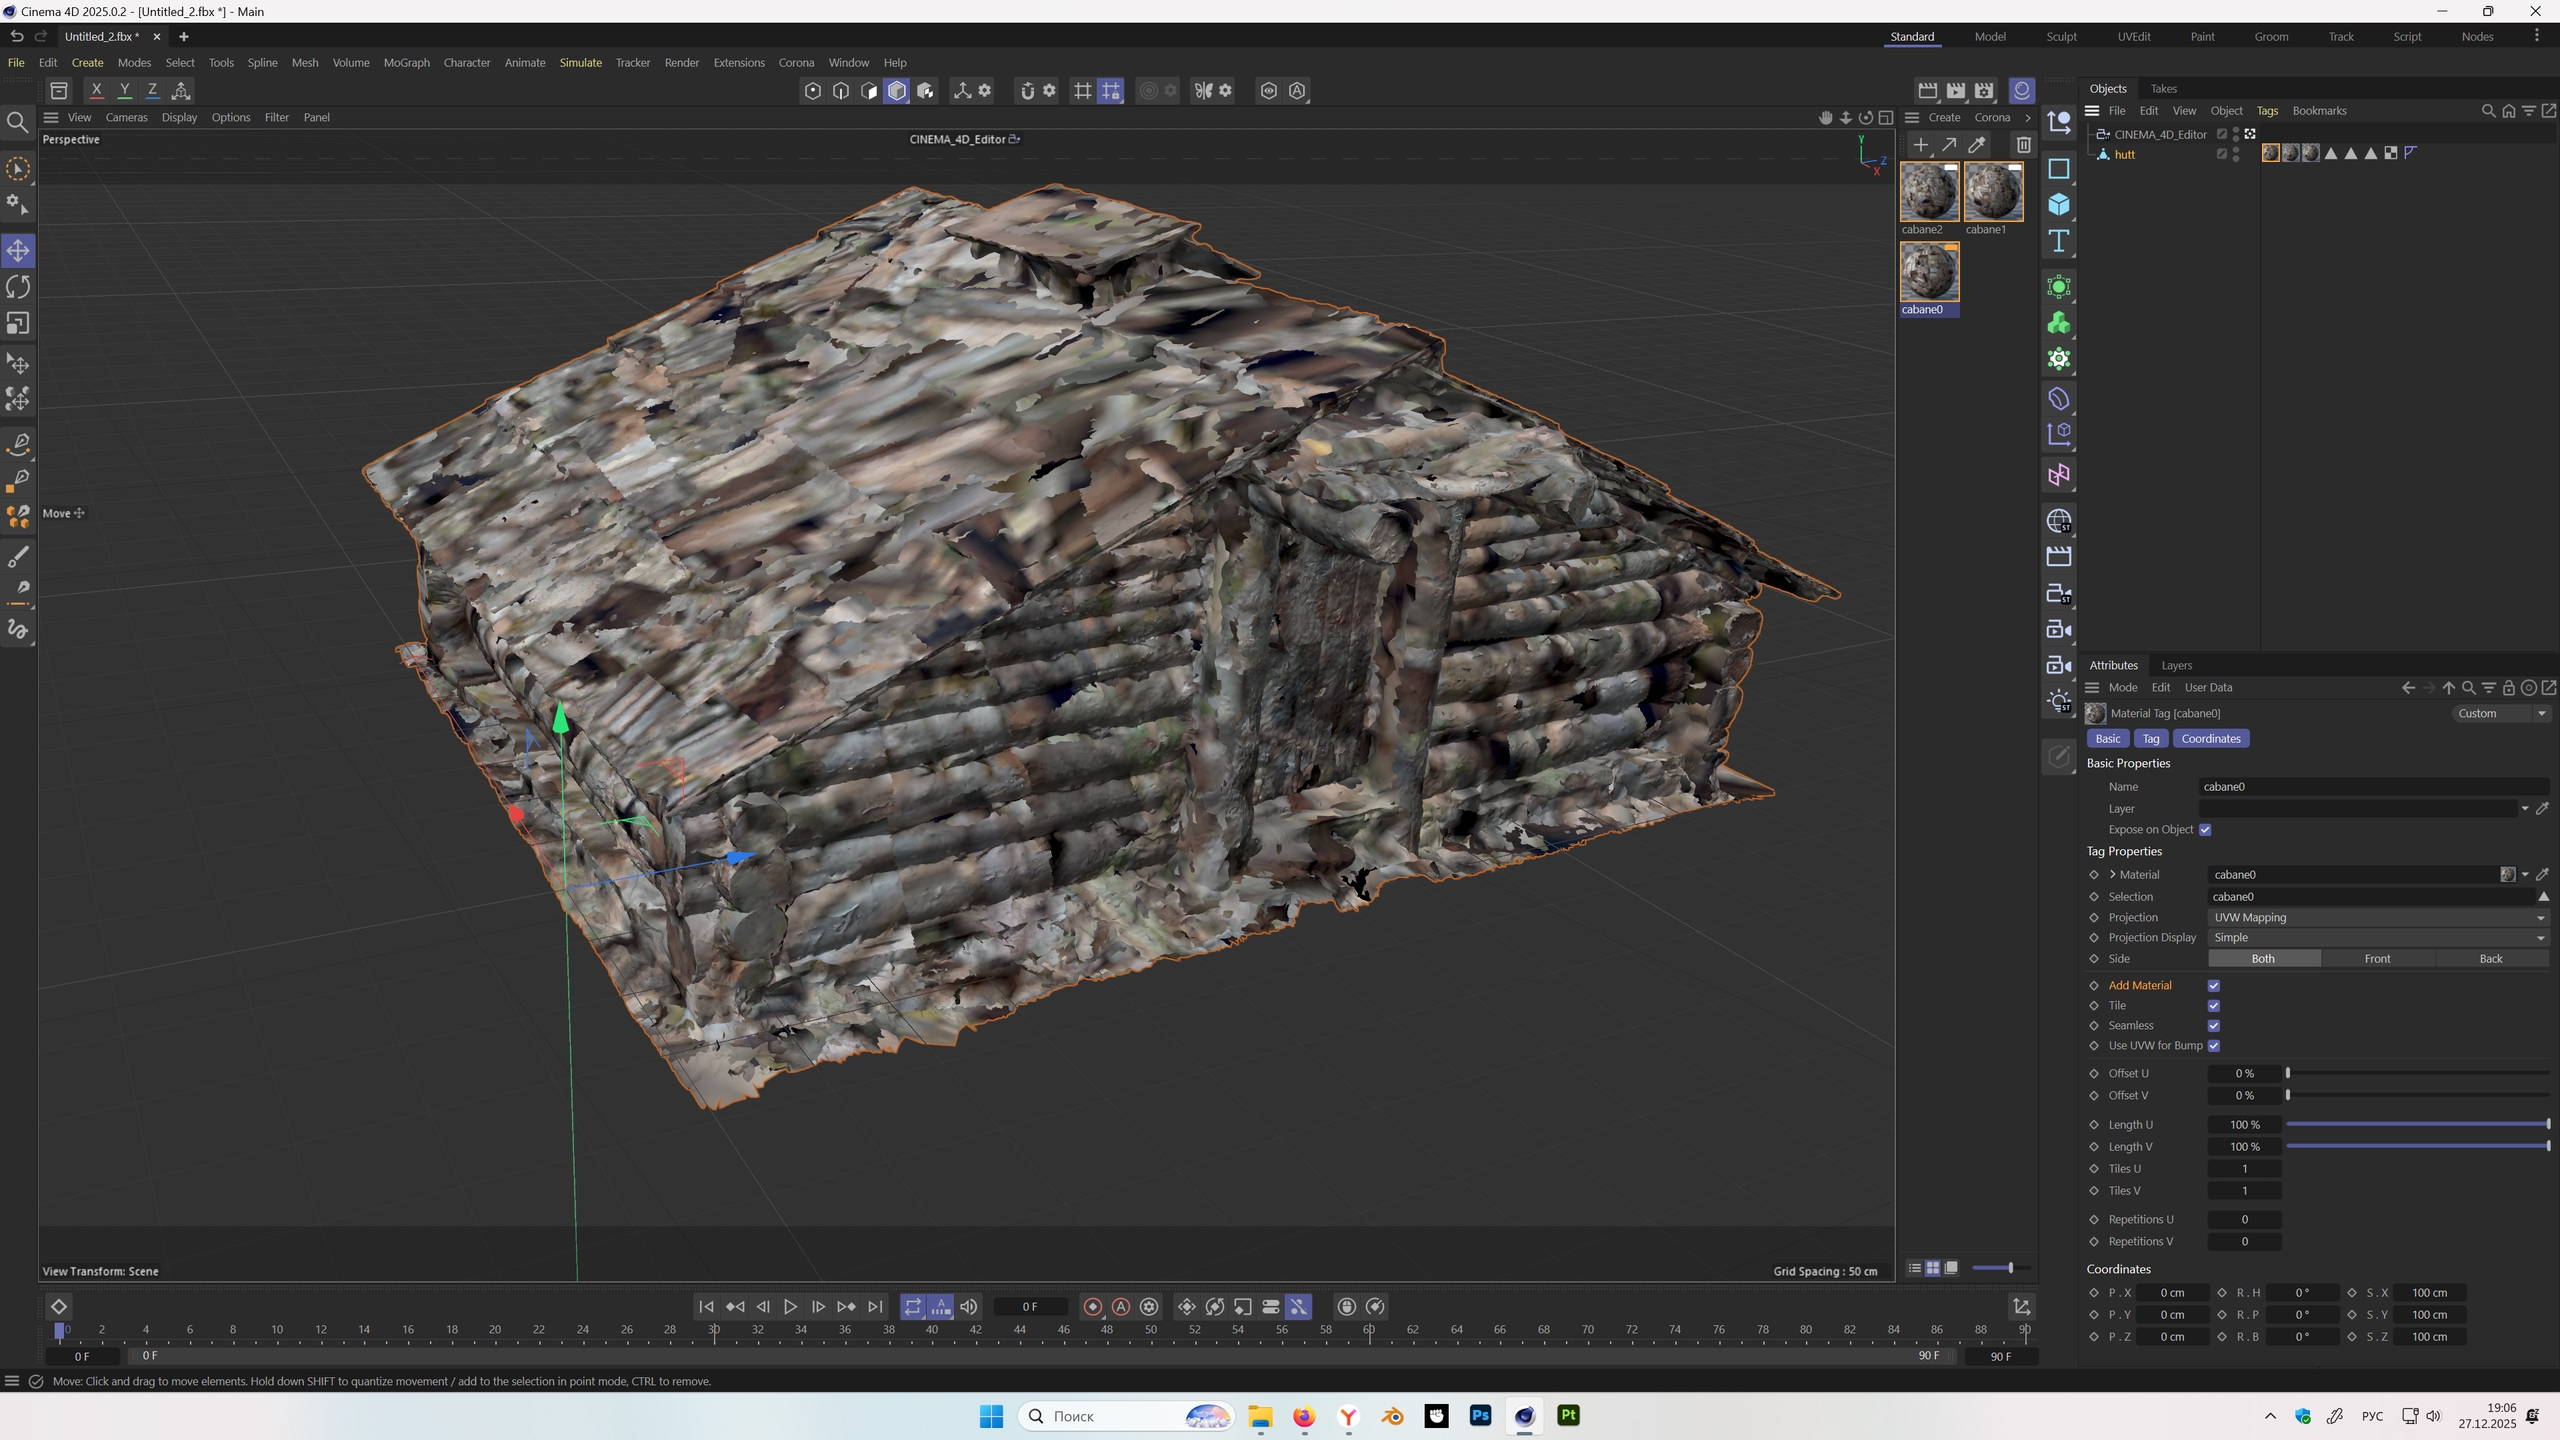Select the Scale tool in left toolbar
The image size is (2560, 1440).
[x=18, y=324]
